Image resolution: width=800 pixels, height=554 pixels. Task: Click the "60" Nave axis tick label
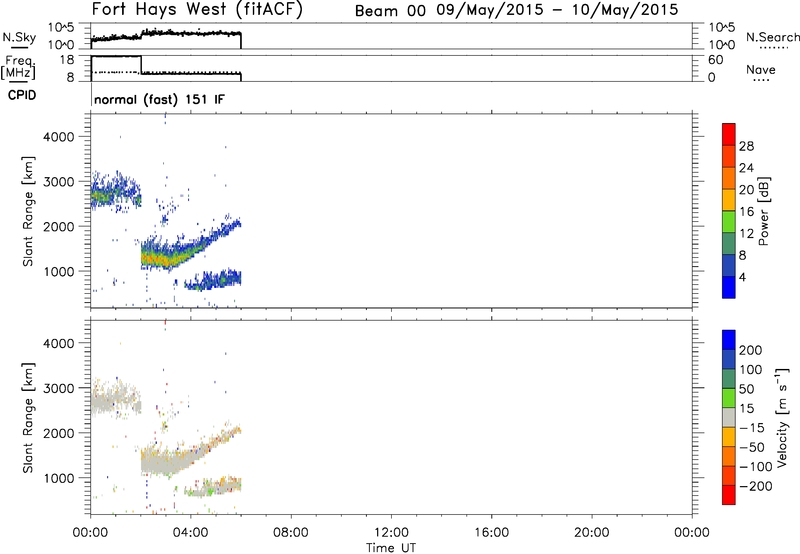[715, 60]
